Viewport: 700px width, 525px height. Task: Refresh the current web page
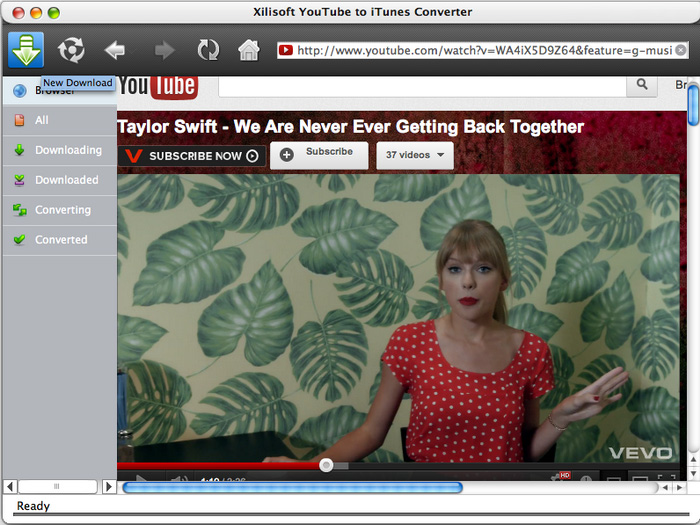click(x=208, y=49)
